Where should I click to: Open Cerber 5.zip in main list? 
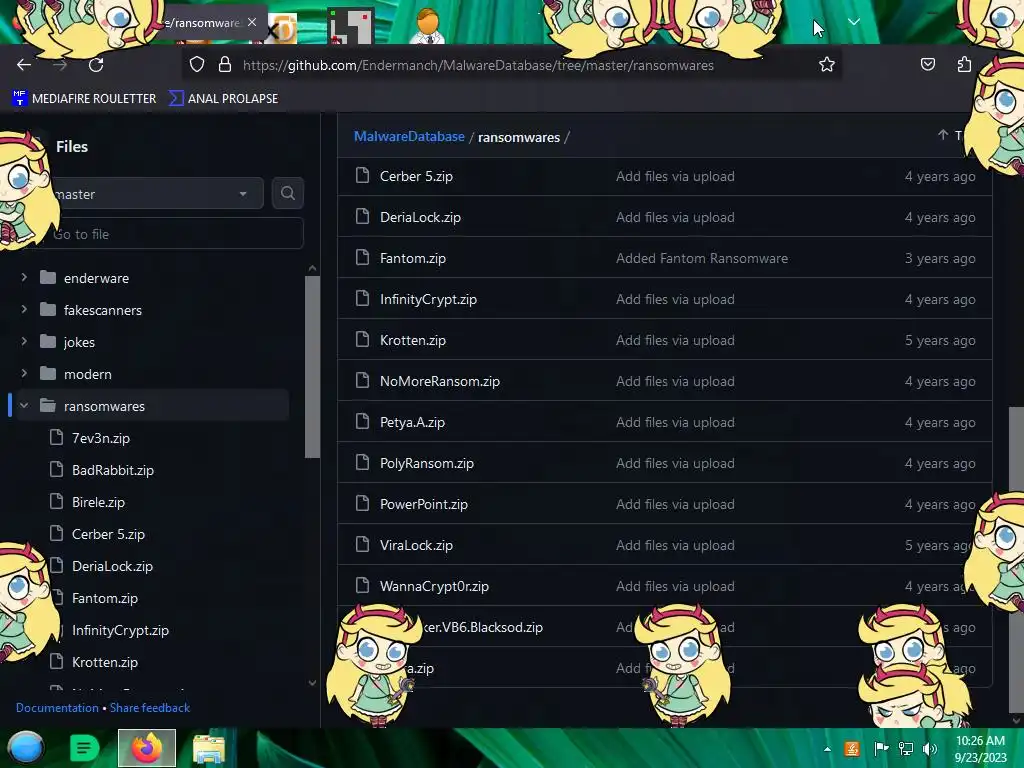[416, 176]
